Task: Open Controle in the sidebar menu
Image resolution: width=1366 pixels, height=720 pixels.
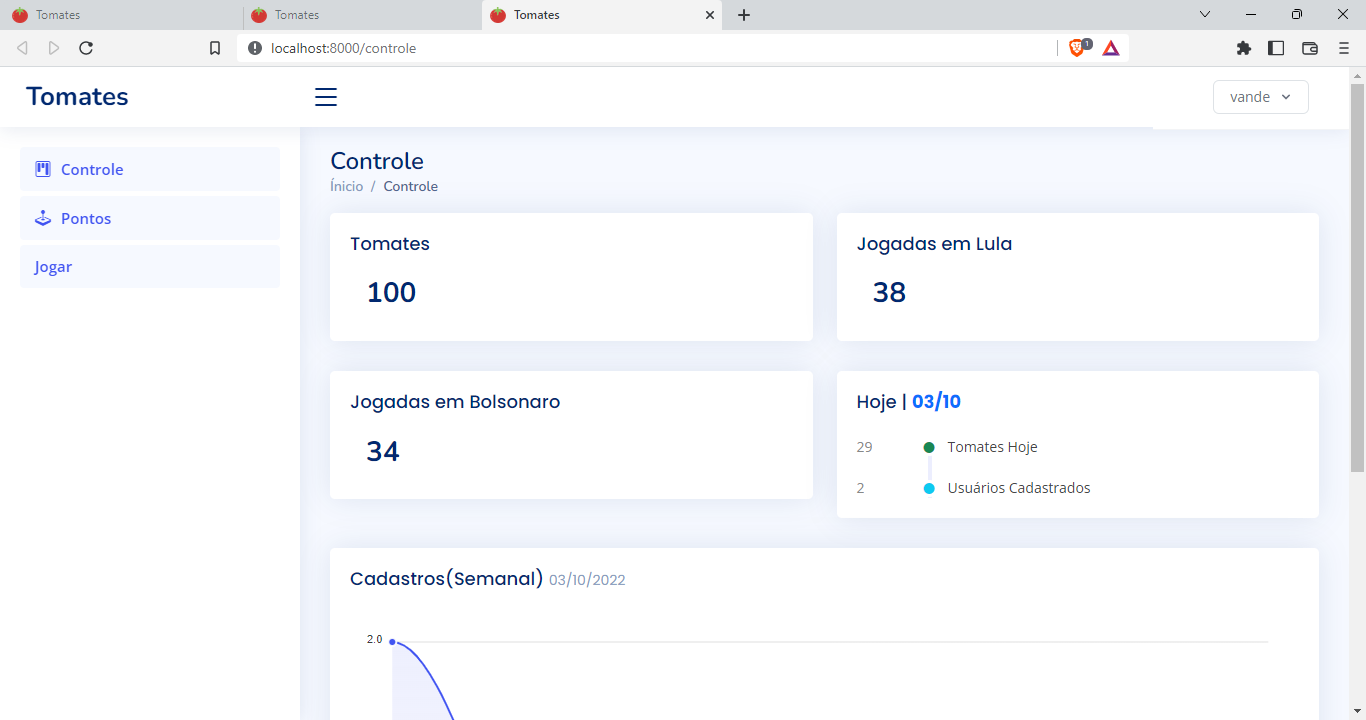Action: 150,169
